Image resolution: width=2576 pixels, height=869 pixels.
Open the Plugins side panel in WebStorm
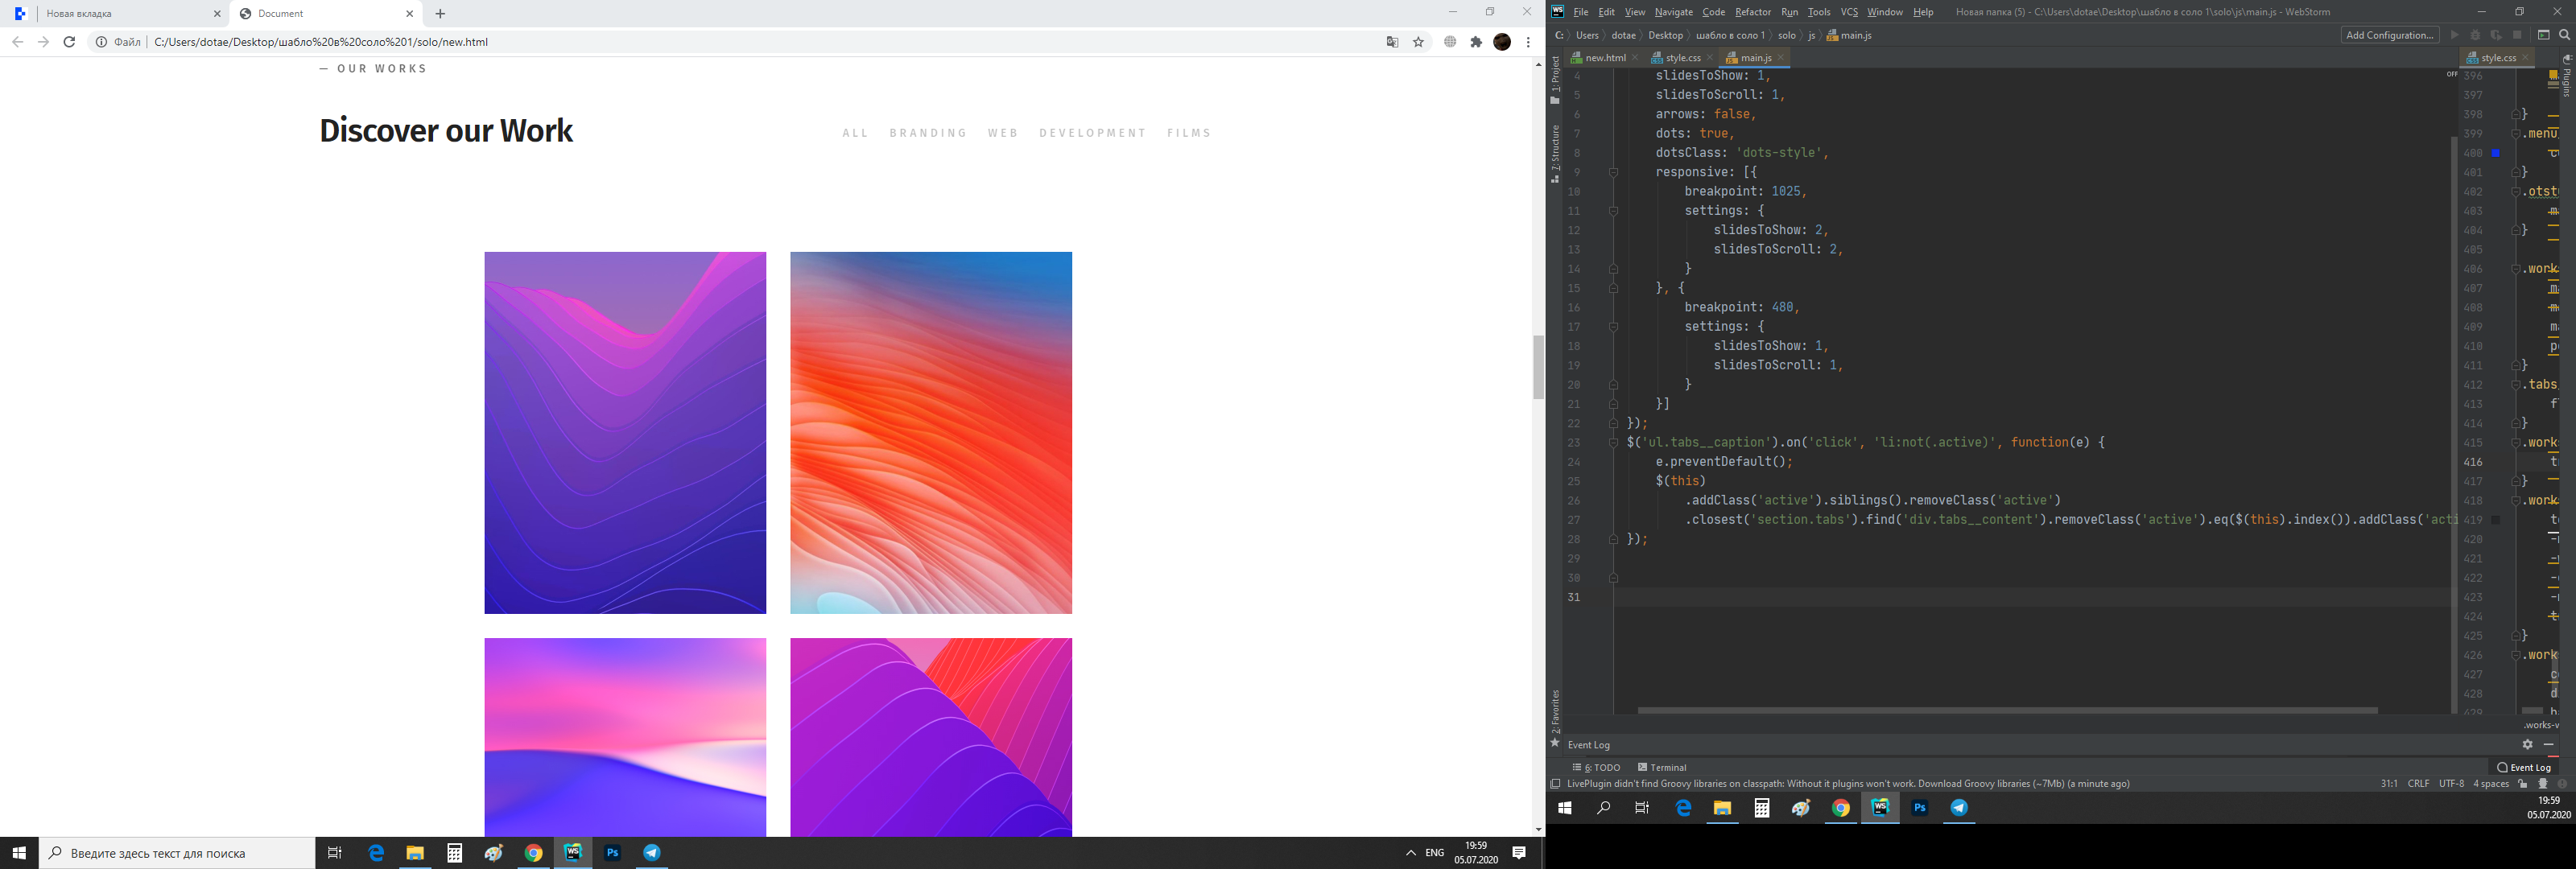coord(2567,76)
